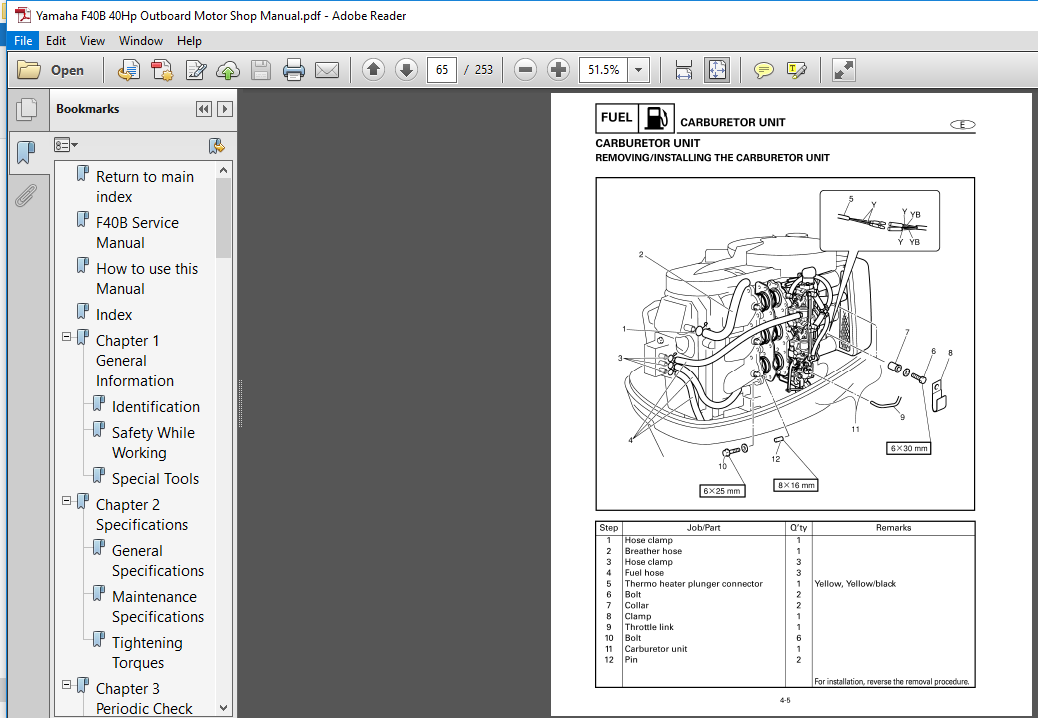This screenshot has width=1038, height=718.
Task: Open the File menu
Action: pos(23,41)
